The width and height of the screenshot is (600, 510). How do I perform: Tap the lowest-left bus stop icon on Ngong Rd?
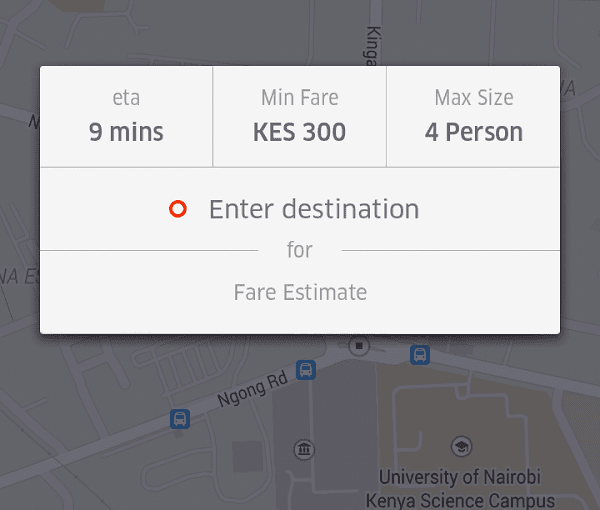point(180,419)
